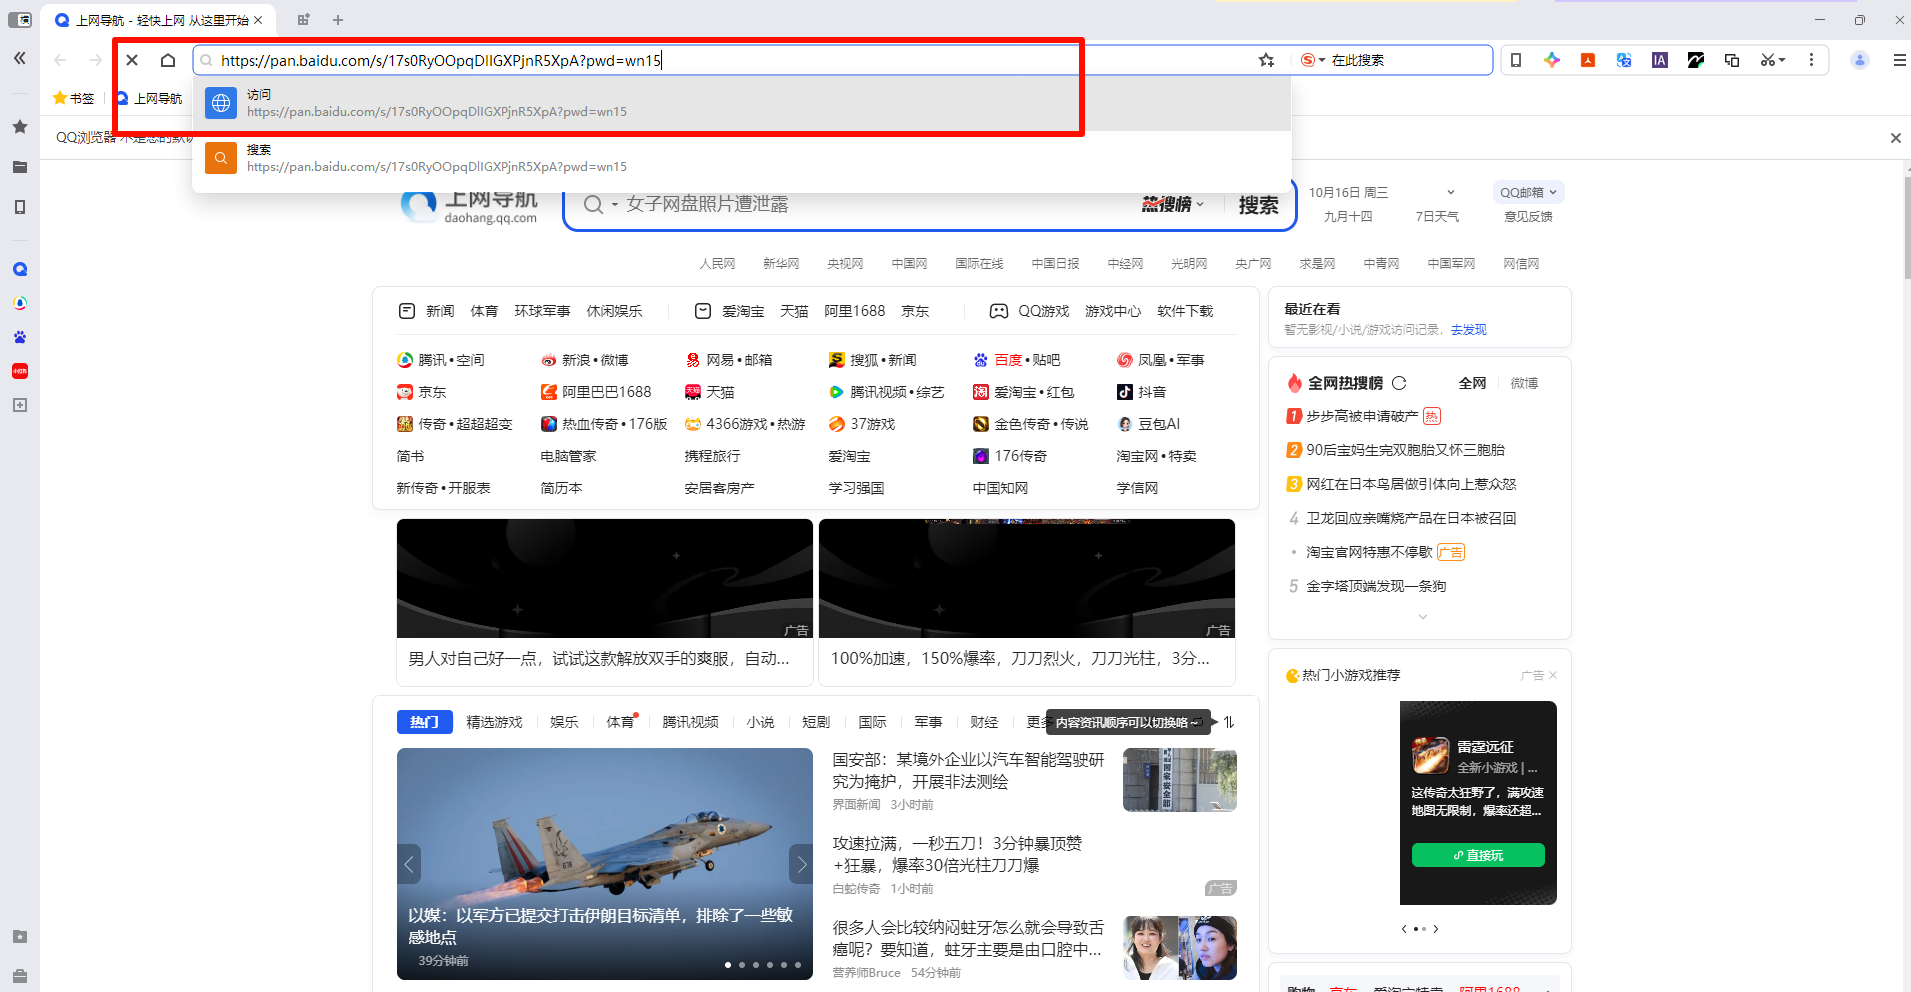This screenshot has width=1911, height=992.
Task: Select the 热门 news tab
Action: 425,722
